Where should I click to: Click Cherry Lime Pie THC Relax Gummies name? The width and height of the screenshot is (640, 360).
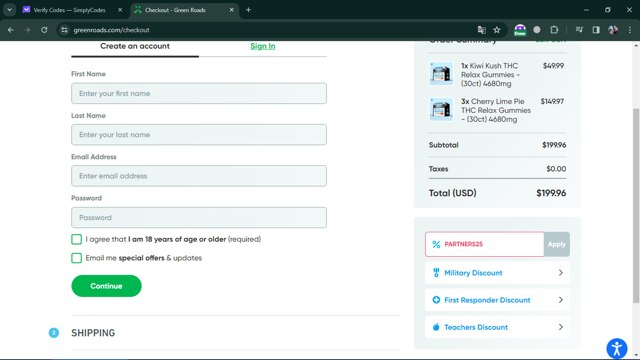click(496, 110)
